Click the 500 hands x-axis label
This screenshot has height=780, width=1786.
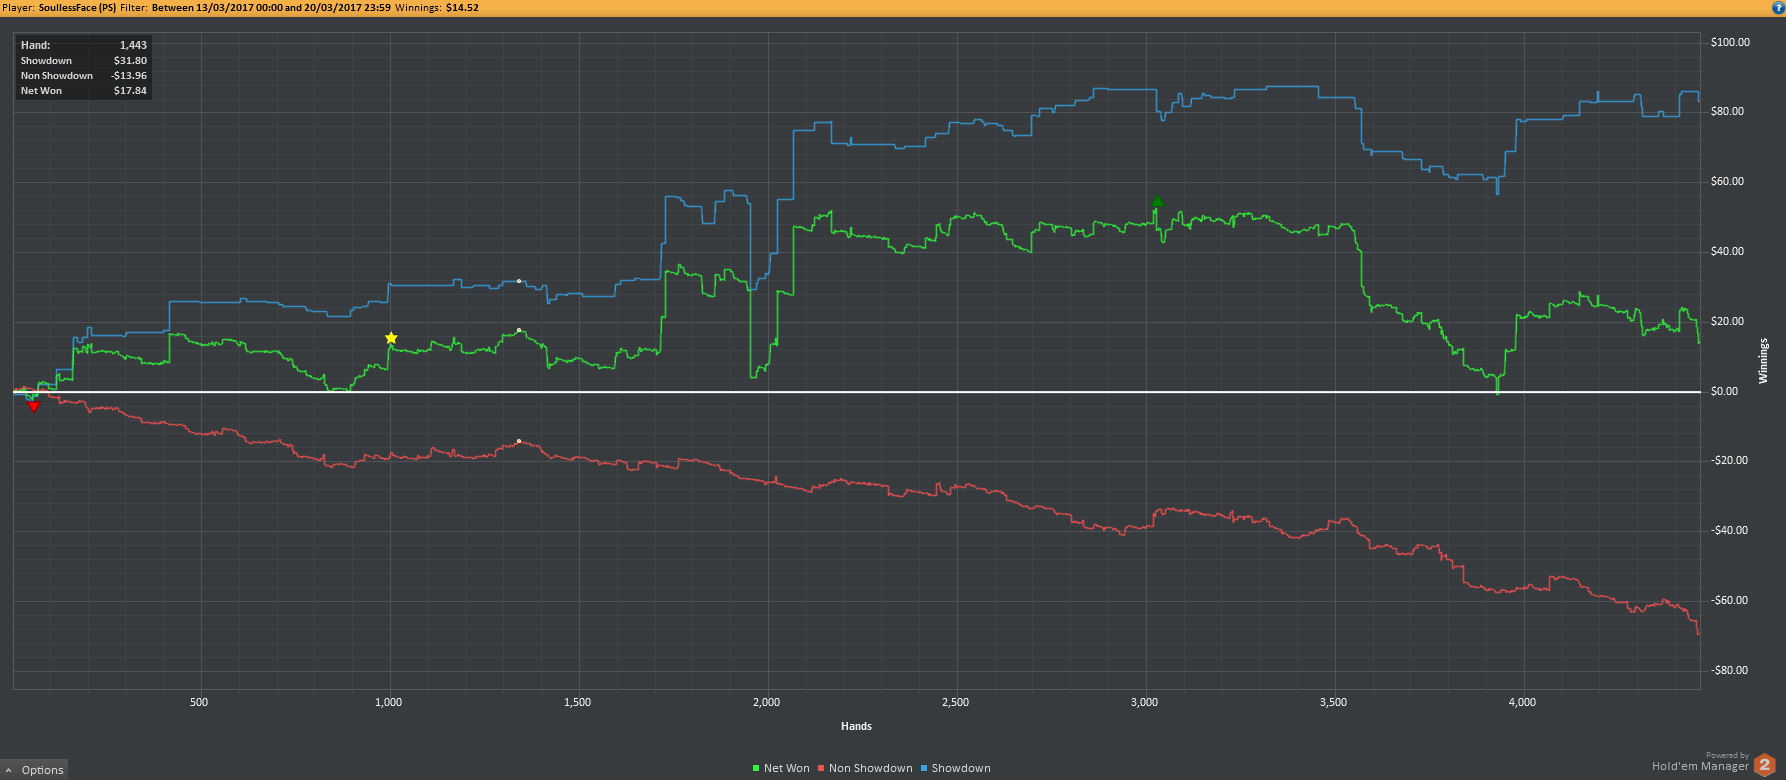click(199, 702)
